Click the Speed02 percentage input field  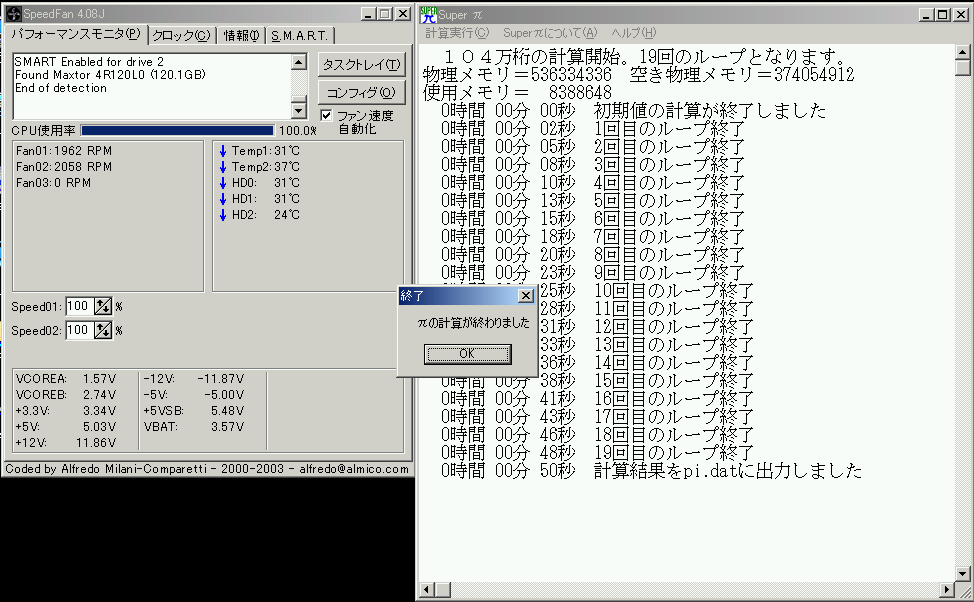80,331
